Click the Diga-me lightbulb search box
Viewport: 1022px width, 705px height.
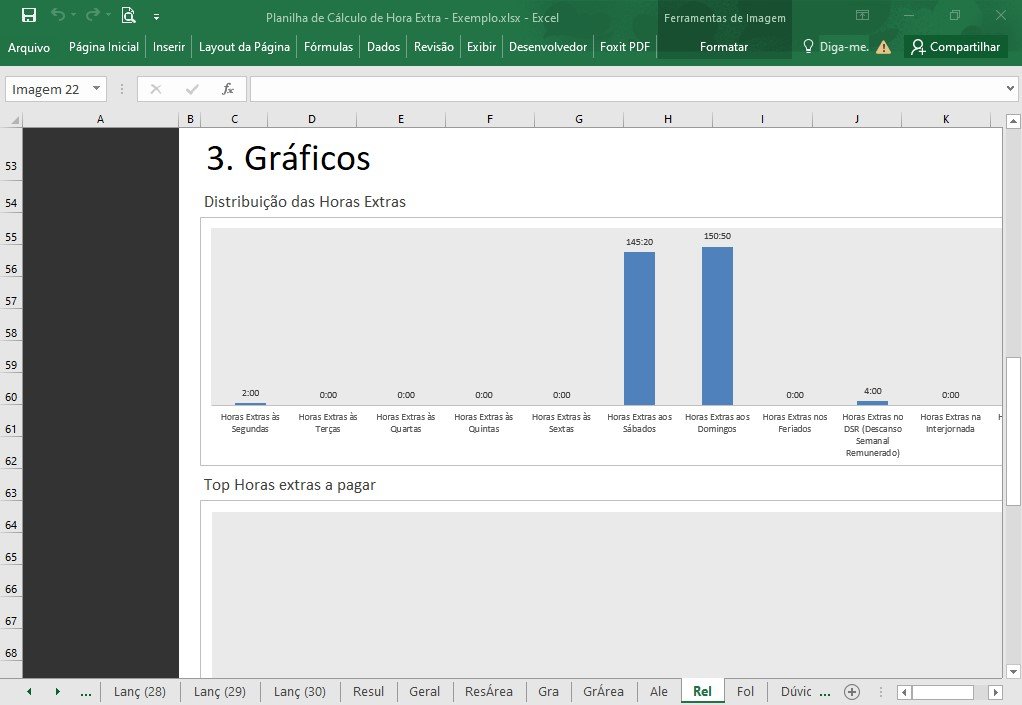(x=836, y=47)
